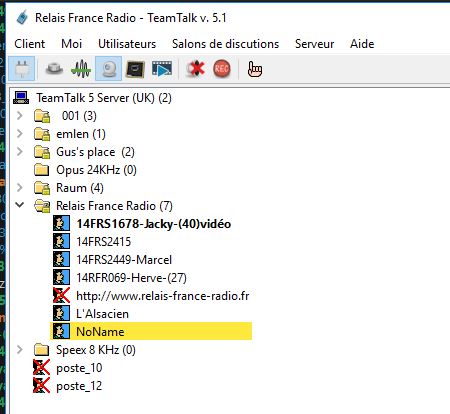Collapse the Relais France Radio channel
Screen dimensions: 450x414
click(x=20, y=205)
